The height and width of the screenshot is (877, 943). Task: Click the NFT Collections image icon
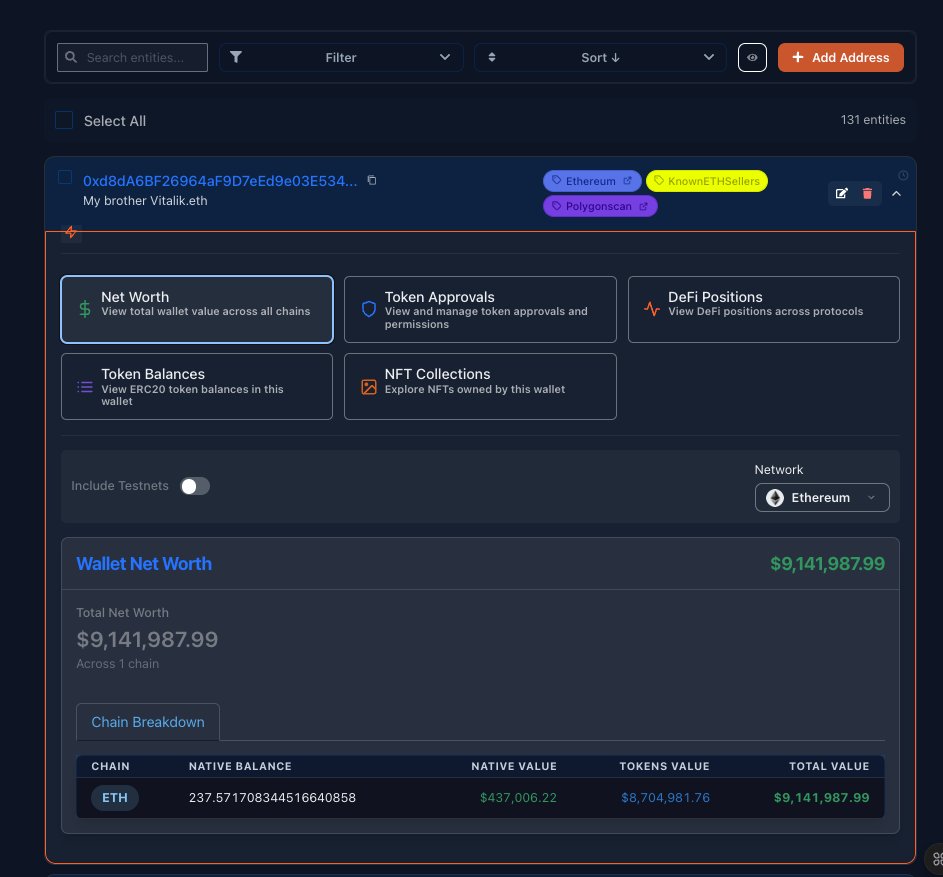point(368,386)
